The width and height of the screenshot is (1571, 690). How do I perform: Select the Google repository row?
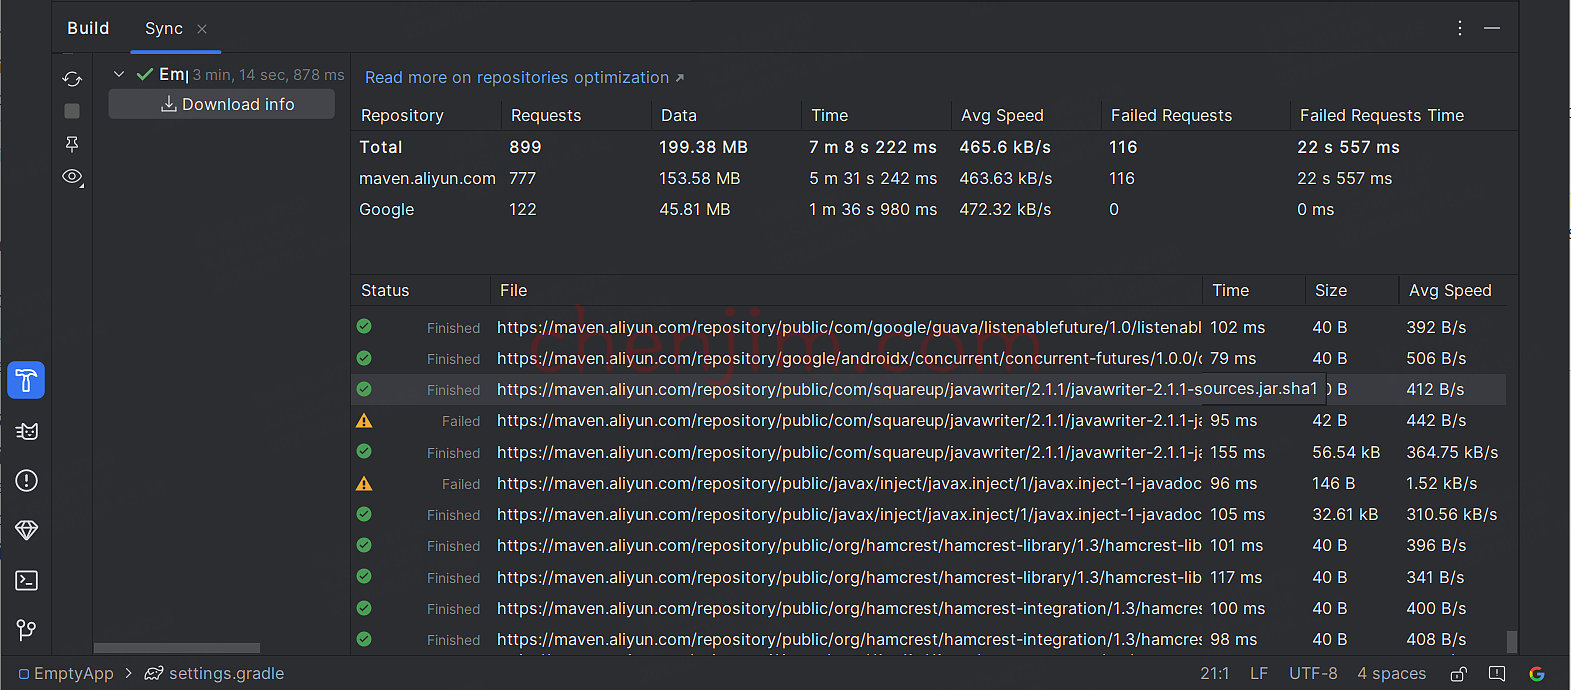pyautogui.click(x=934, y=209)
